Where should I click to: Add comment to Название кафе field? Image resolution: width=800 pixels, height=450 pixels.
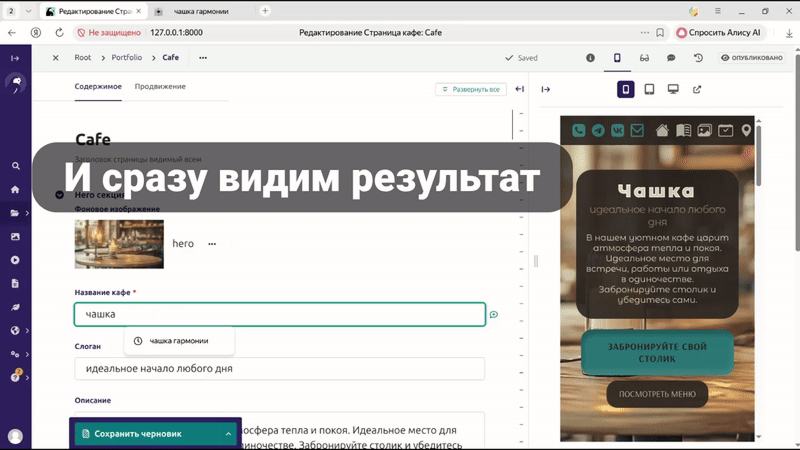click(493, 314)
